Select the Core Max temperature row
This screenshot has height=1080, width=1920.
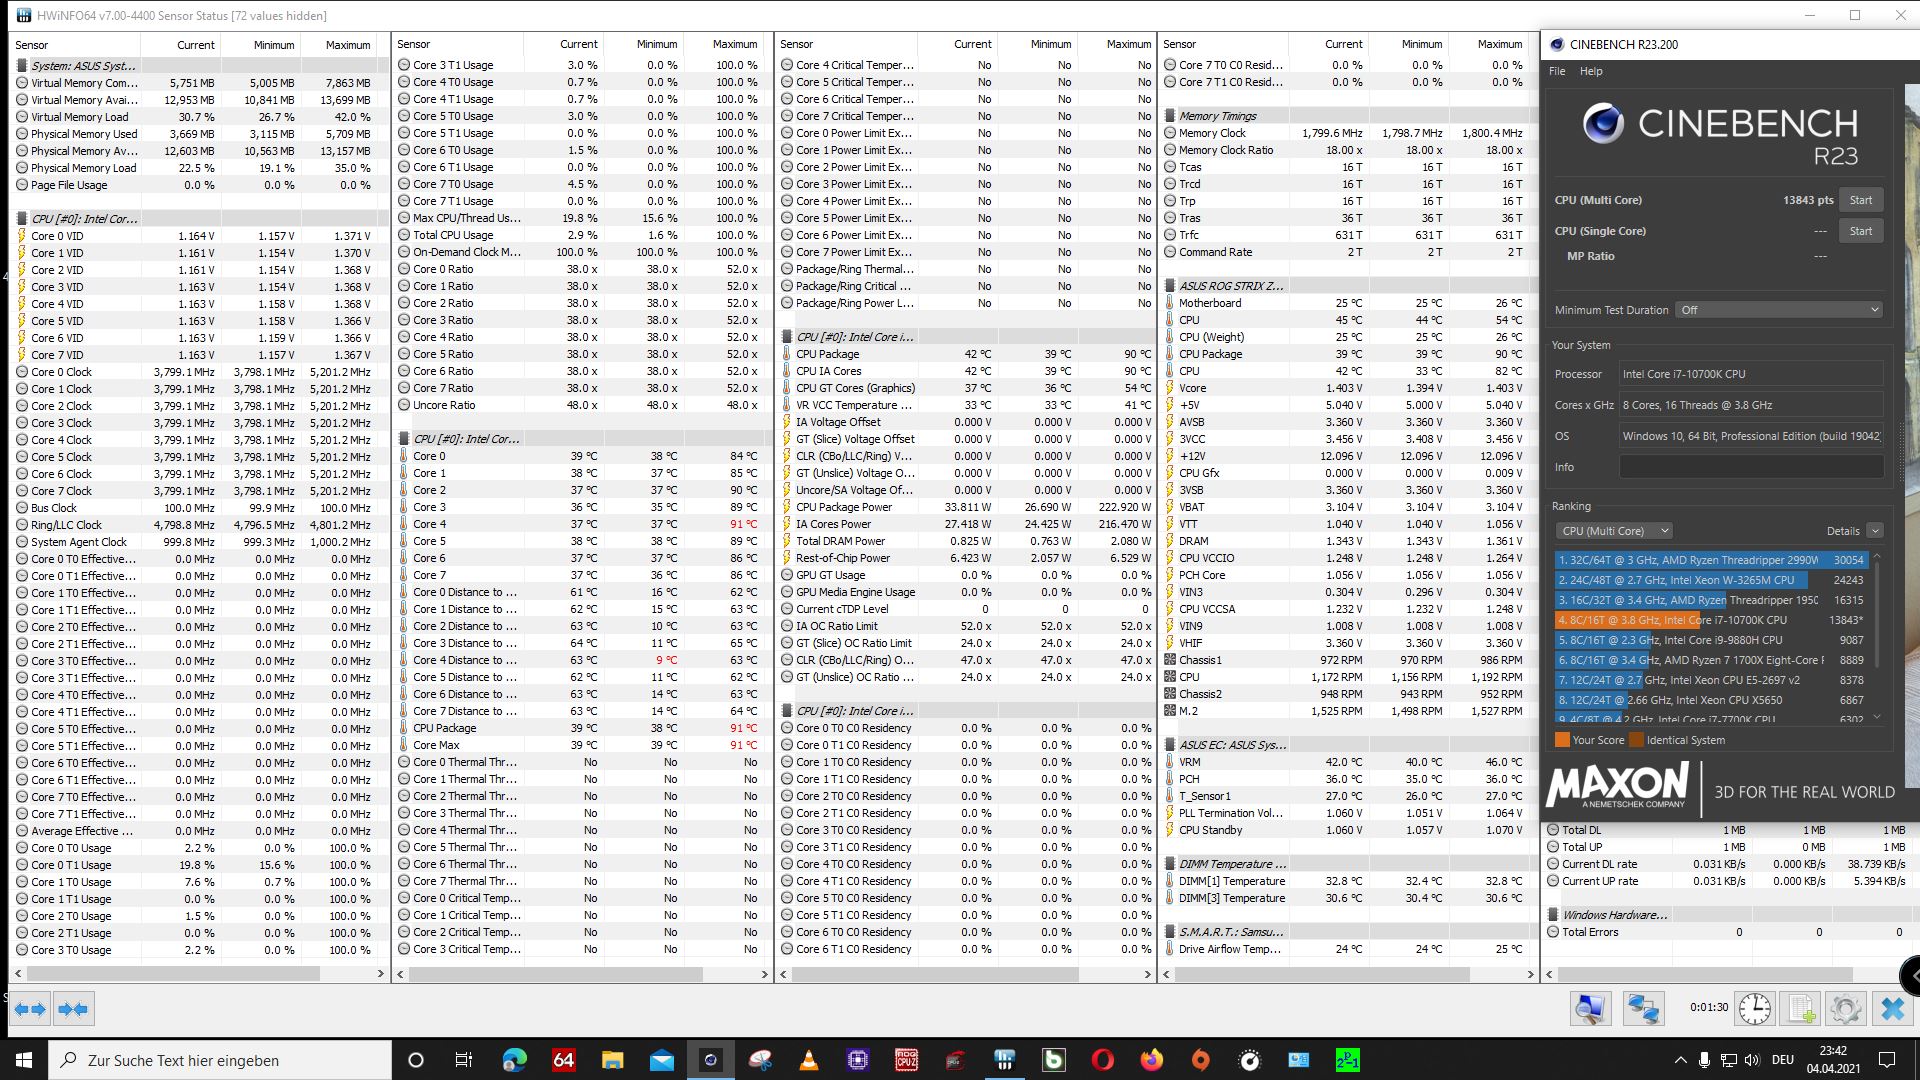pos(582,745)
